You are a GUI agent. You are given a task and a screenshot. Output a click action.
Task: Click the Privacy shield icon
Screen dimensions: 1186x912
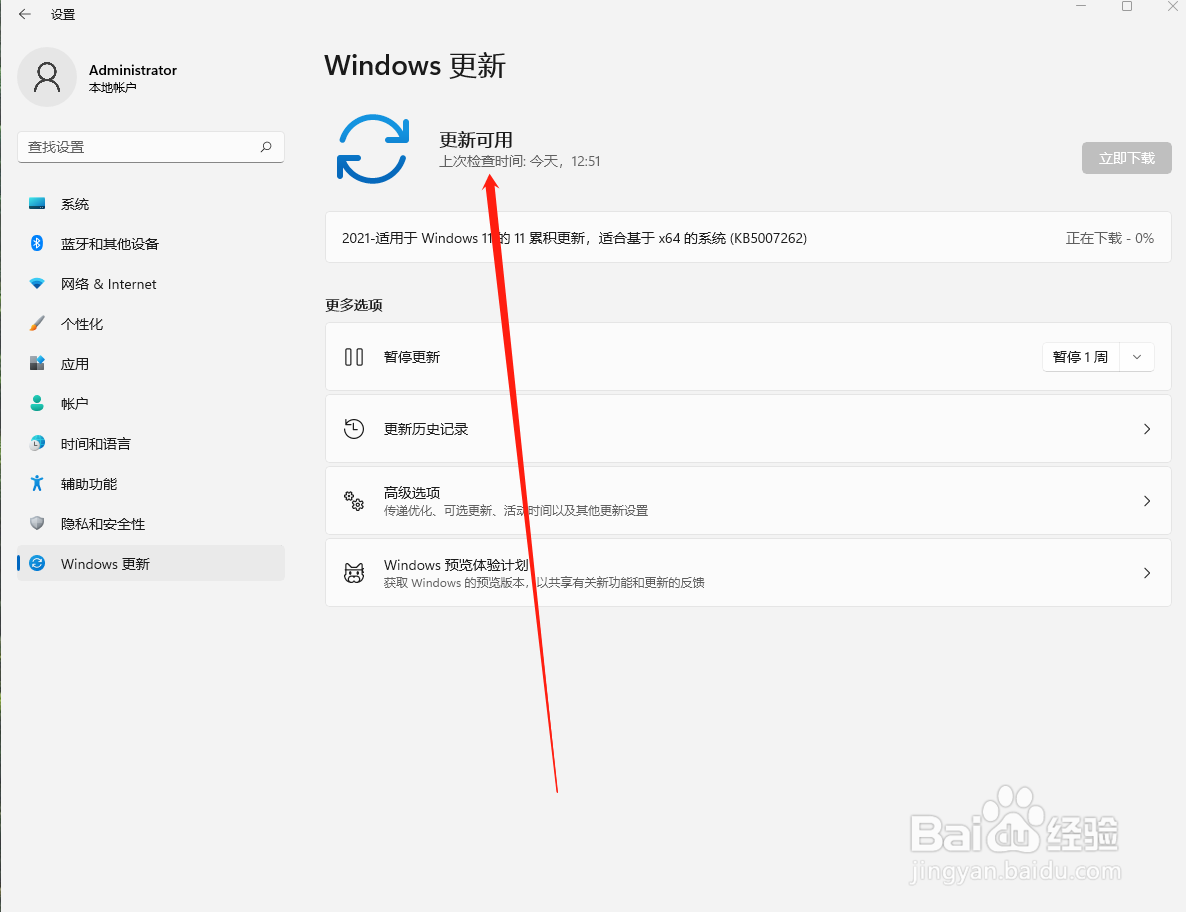pyautogui.click(x=37, y=523)
